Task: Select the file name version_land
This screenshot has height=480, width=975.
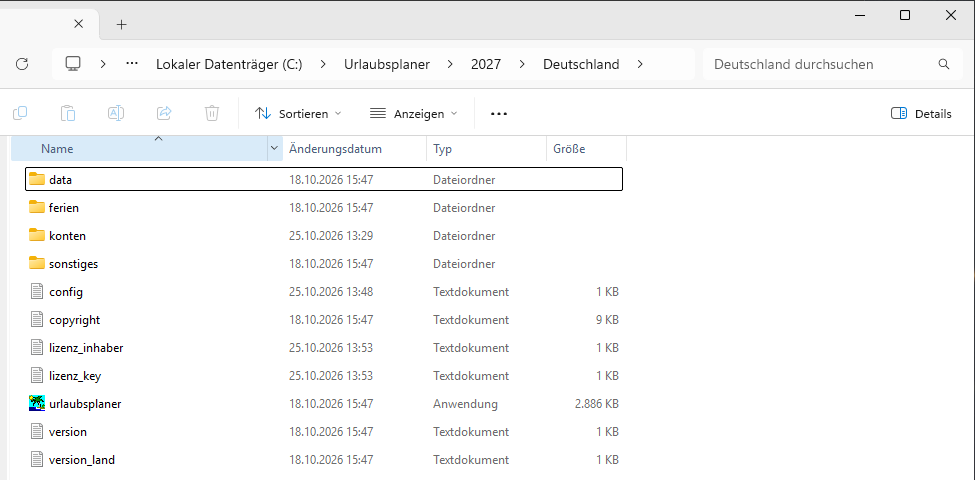Action: (x=82, y=459)
